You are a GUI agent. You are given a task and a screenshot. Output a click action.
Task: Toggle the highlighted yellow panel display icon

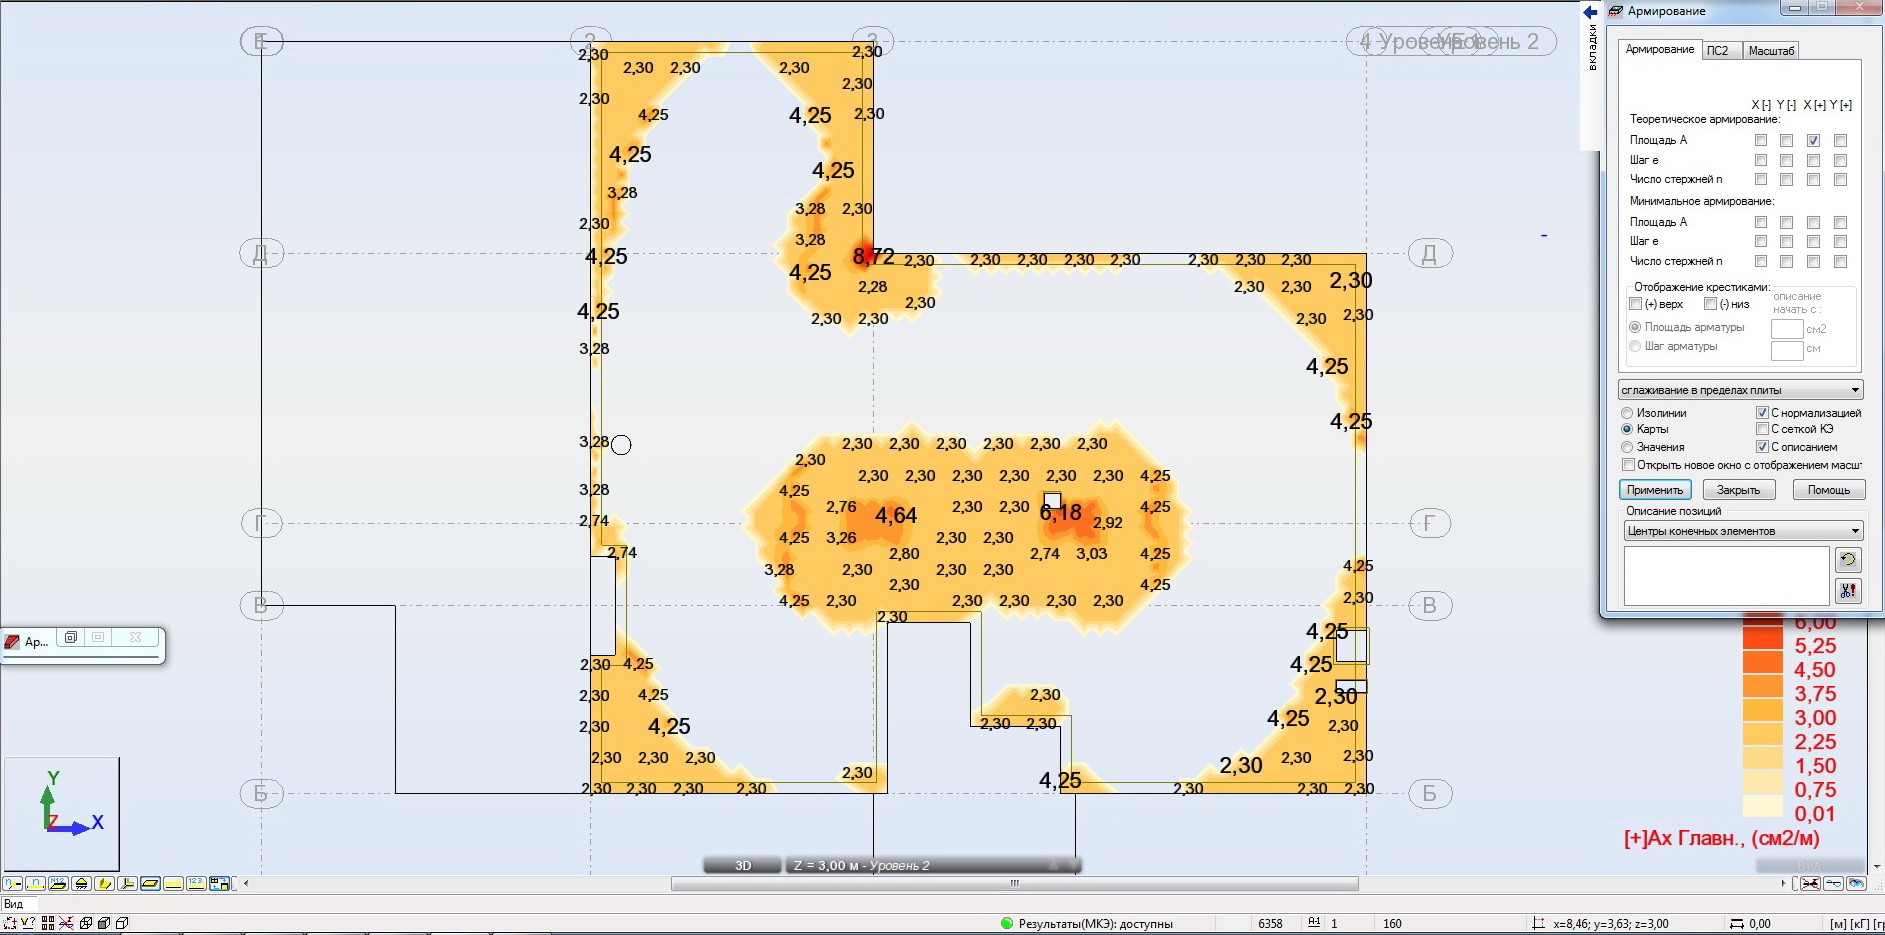[151, 884]
